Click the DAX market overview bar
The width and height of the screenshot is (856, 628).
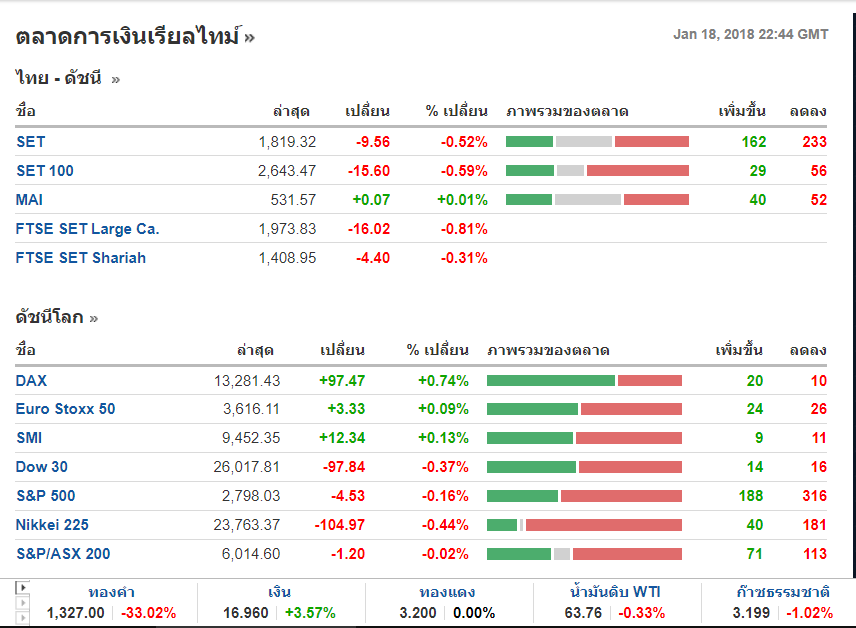[584, 381]
